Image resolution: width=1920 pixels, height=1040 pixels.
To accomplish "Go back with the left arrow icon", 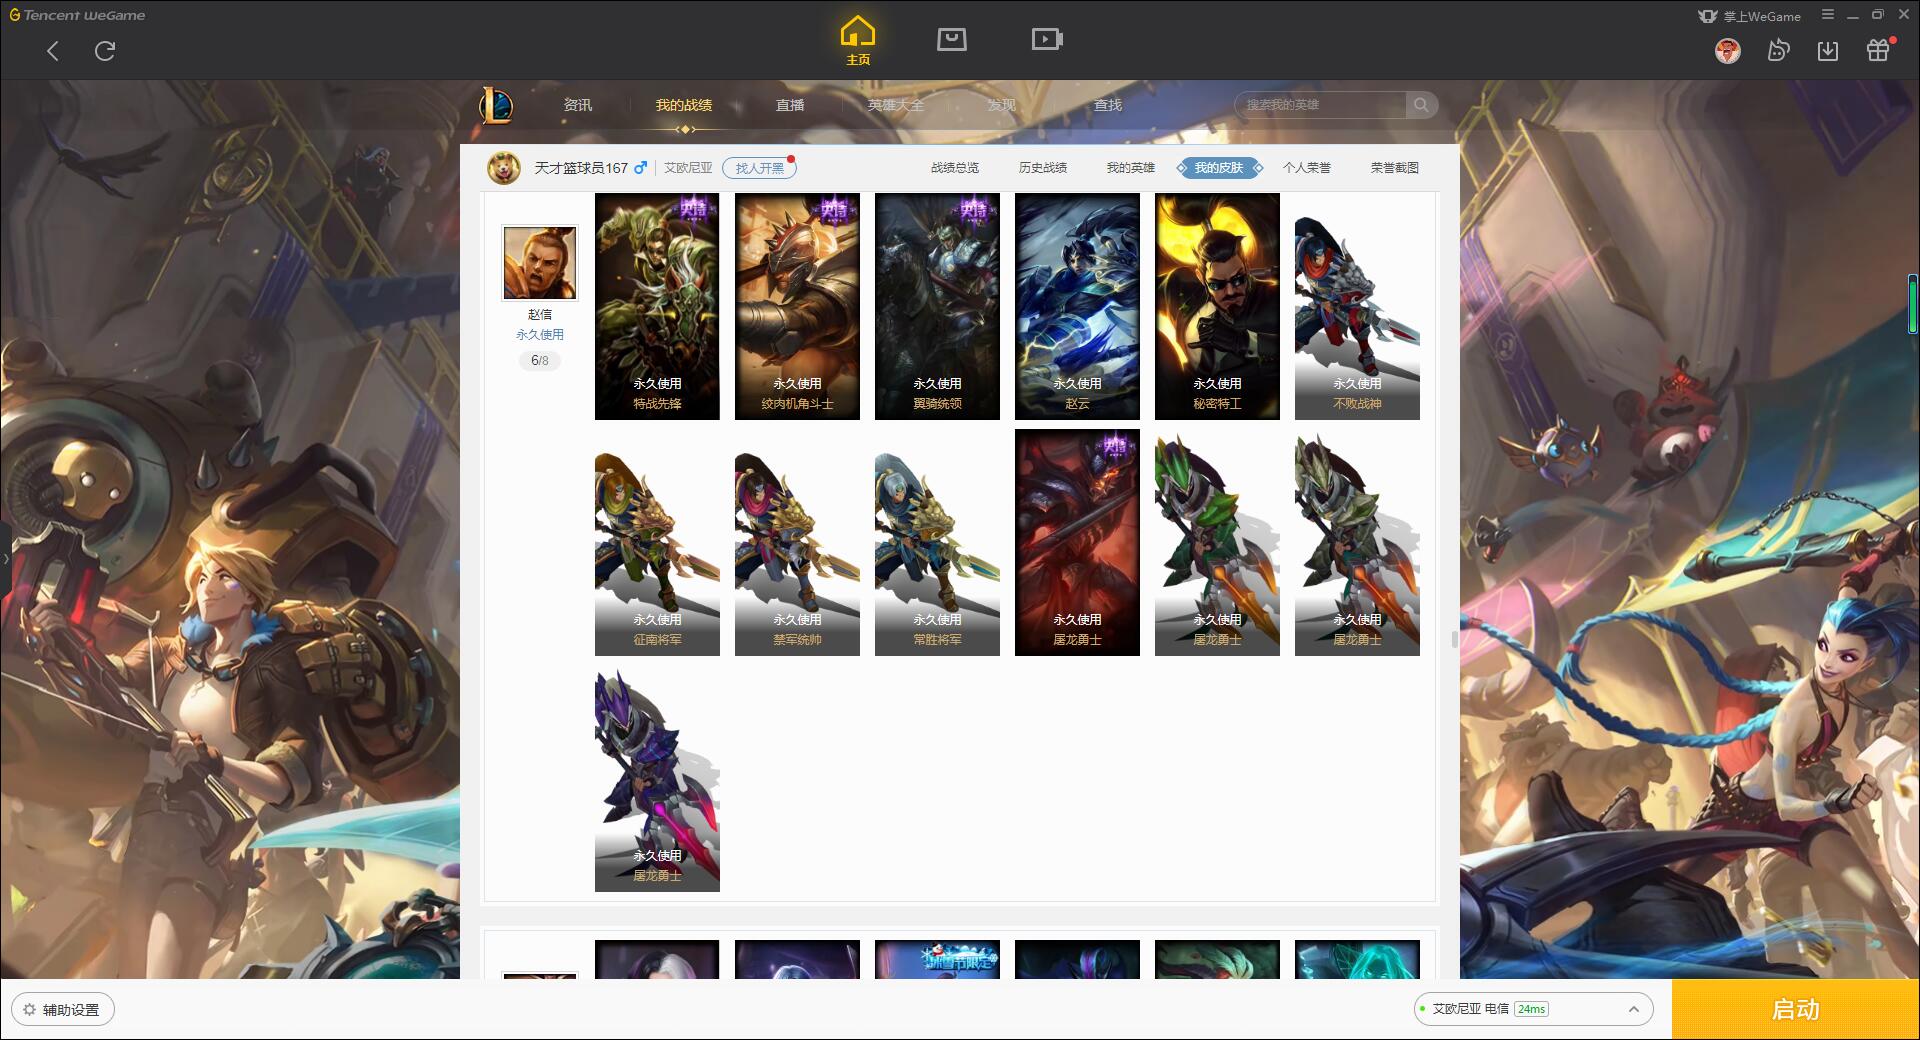I will pos(53,51).
